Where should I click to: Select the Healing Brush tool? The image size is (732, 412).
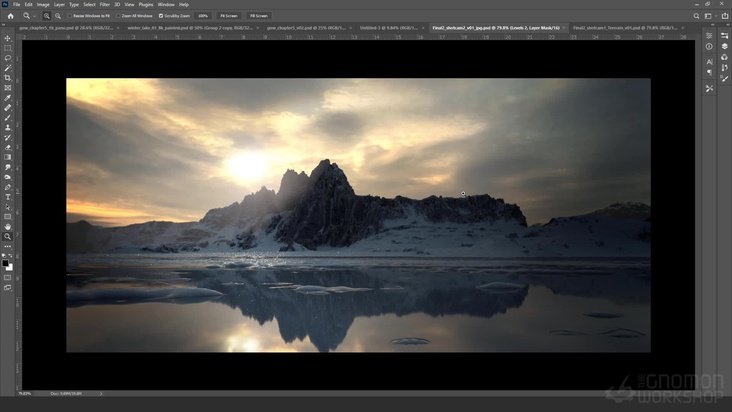point(7,108)
